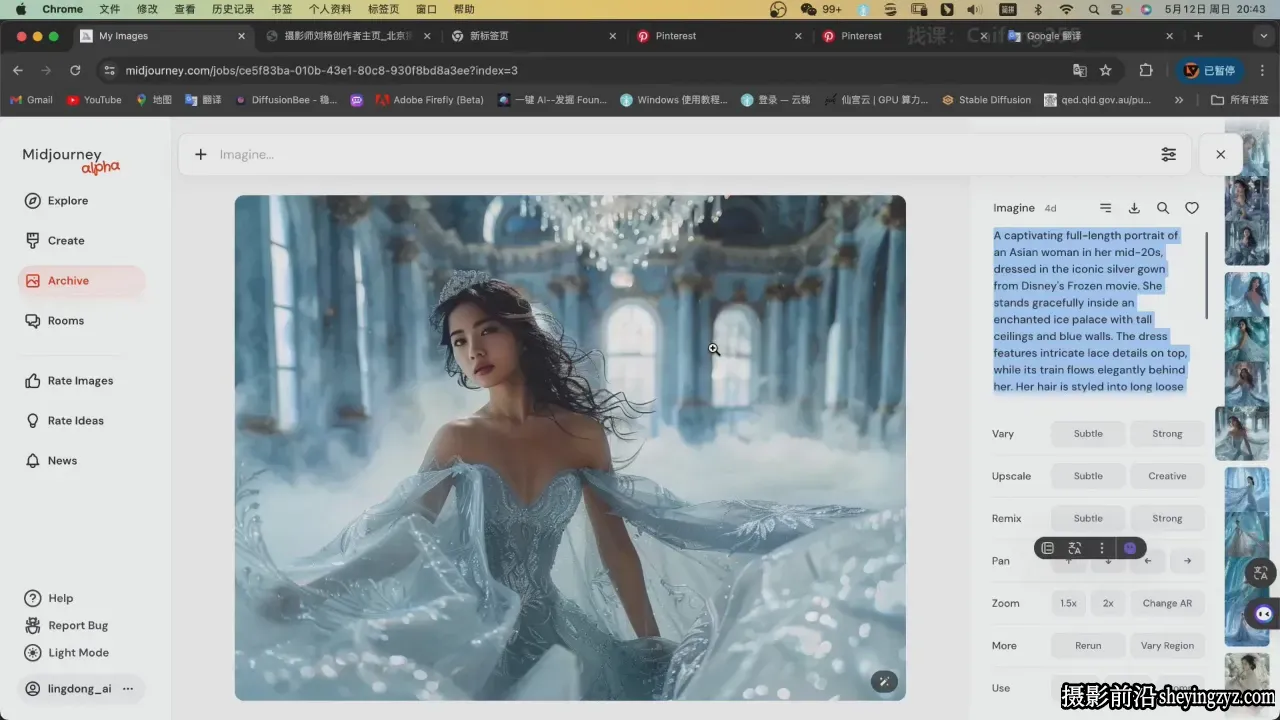Click the Vary Subtle button
The height and width of the screenshot is (720, 1280).
pos(1088,434)
